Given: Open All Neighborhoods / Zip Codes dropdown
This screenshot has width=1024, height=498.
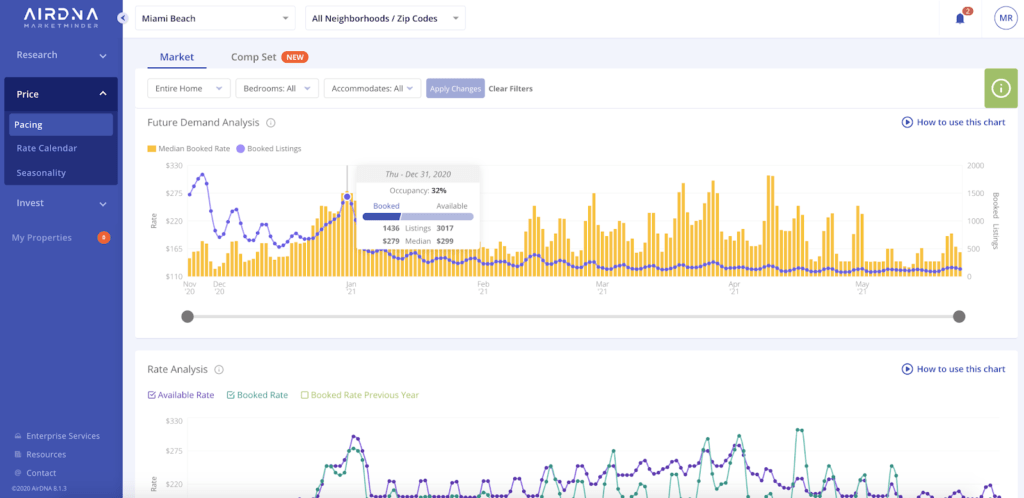Looking at the screenshot, I should point(385,18).
